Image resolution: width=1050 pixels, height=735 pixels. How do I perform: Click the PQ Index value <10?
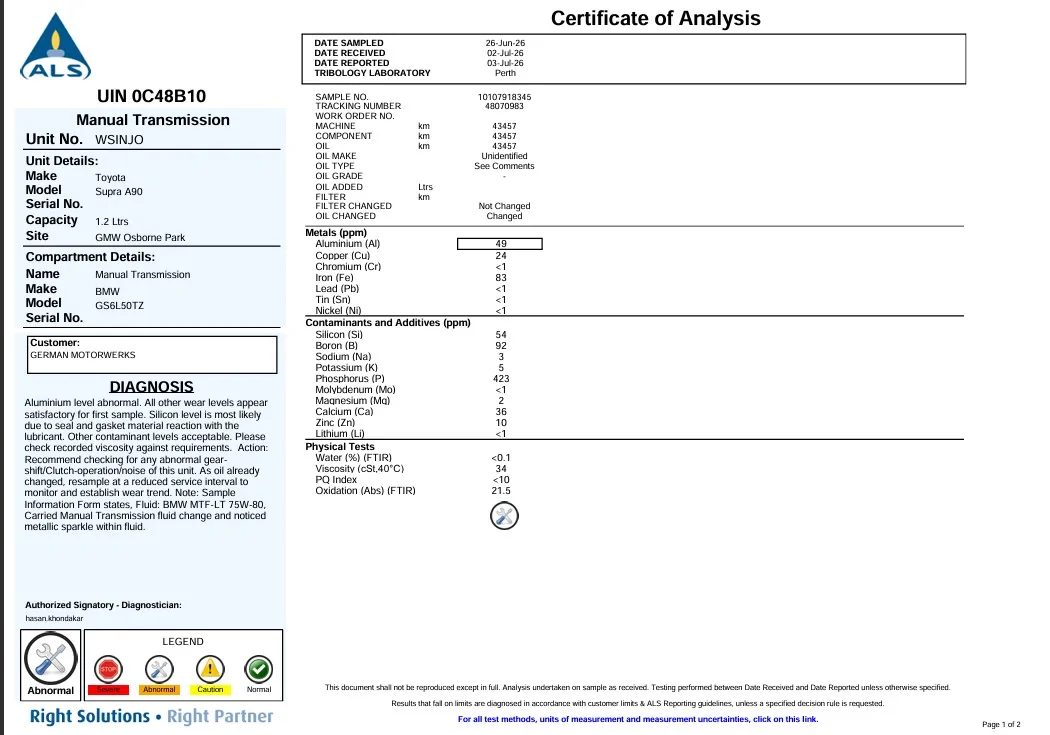pos(501,480)
